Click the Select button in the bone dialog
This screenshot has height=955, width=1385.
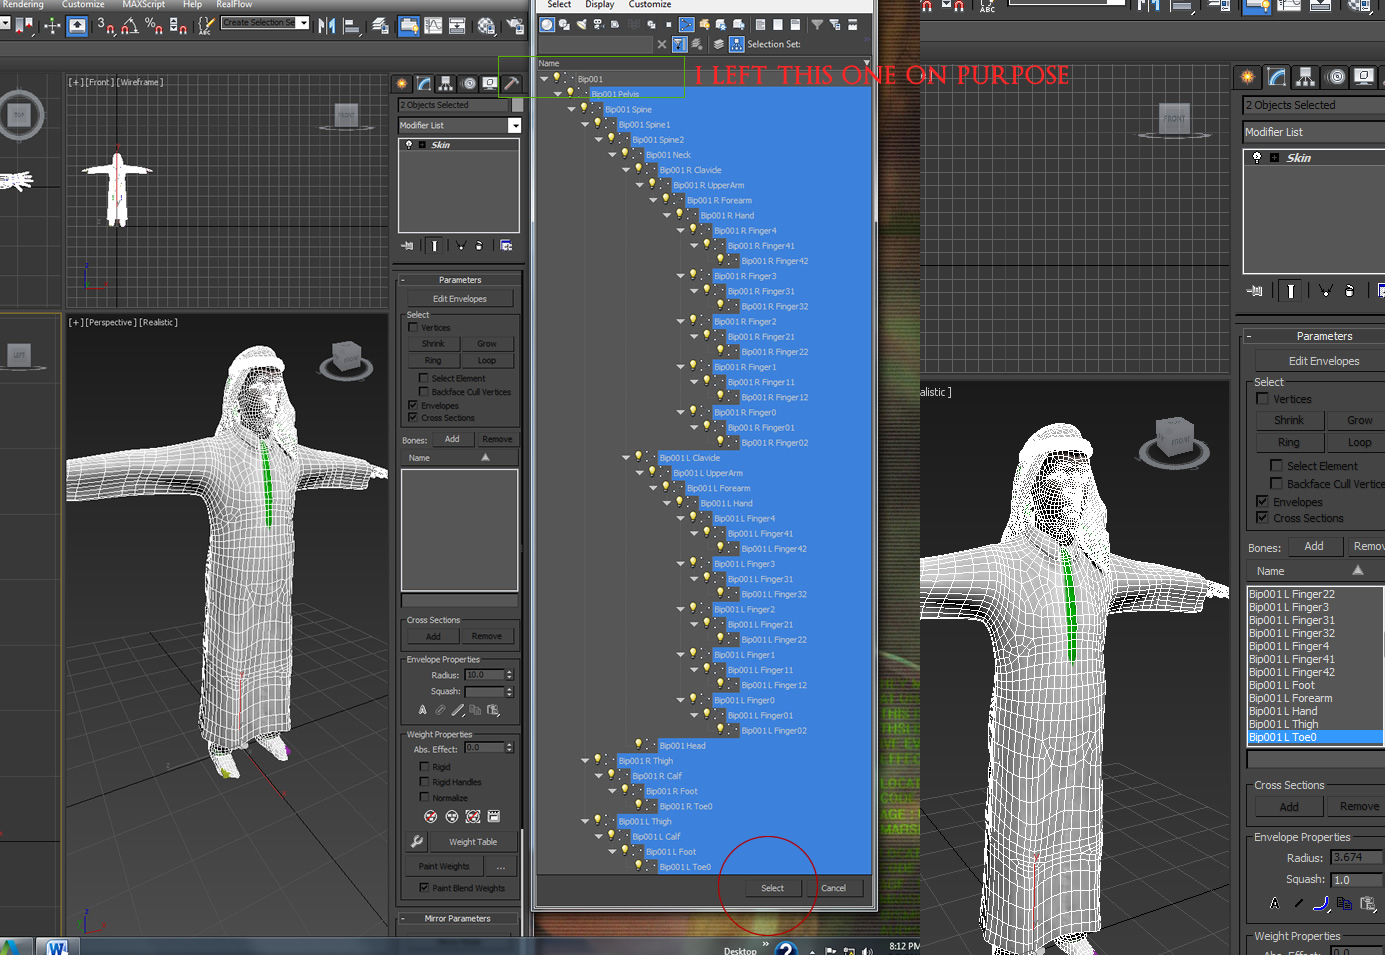pyautogui.click(x=771, y=888)
